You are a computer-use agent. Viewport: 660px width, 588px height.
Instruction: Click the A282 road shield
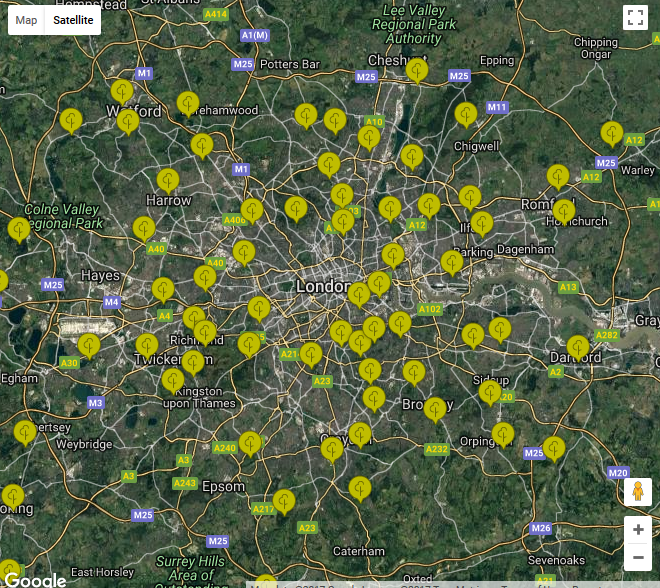point(607,335)
